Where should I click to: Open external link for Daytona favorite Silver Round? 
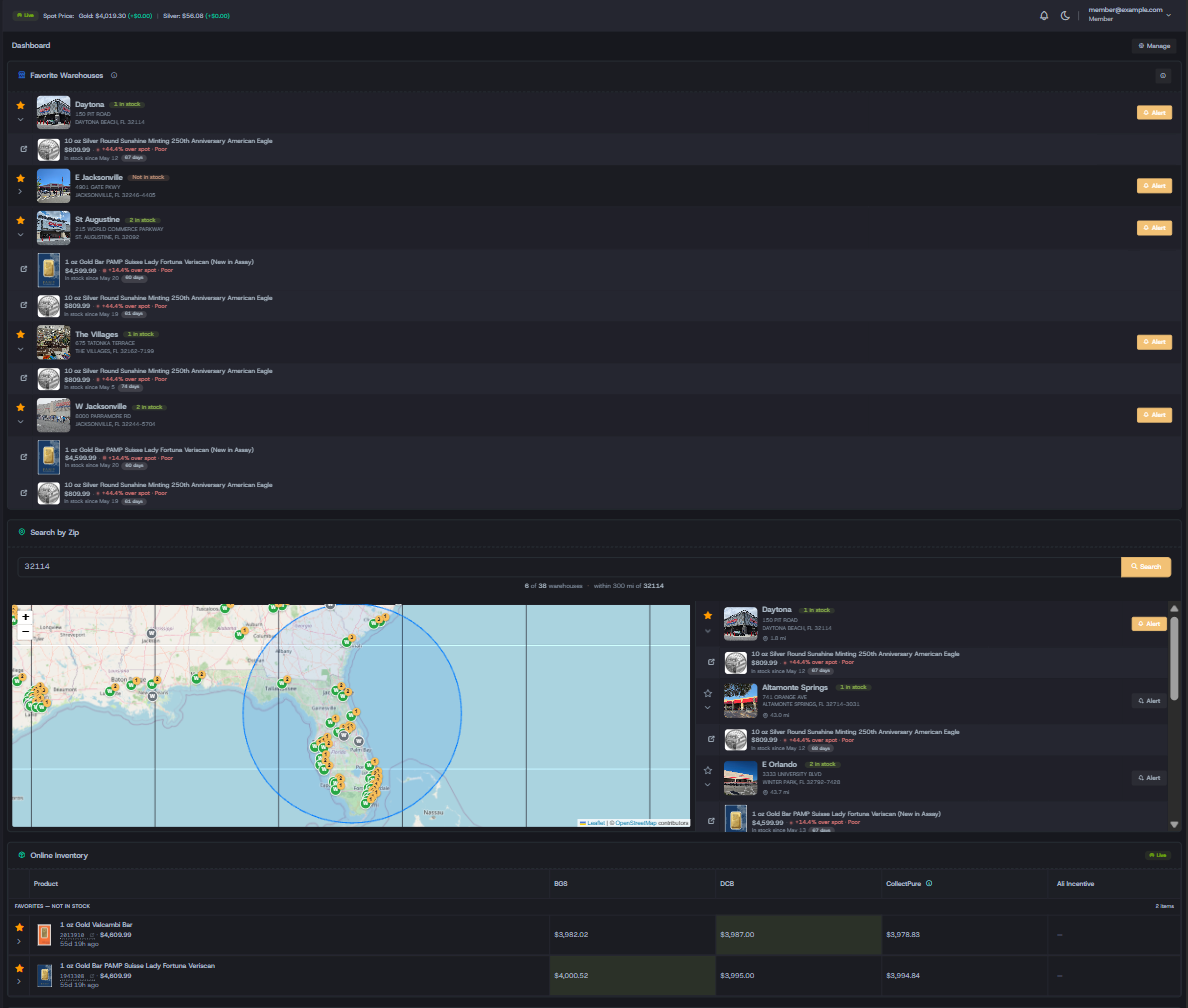[x=23, y=149]
